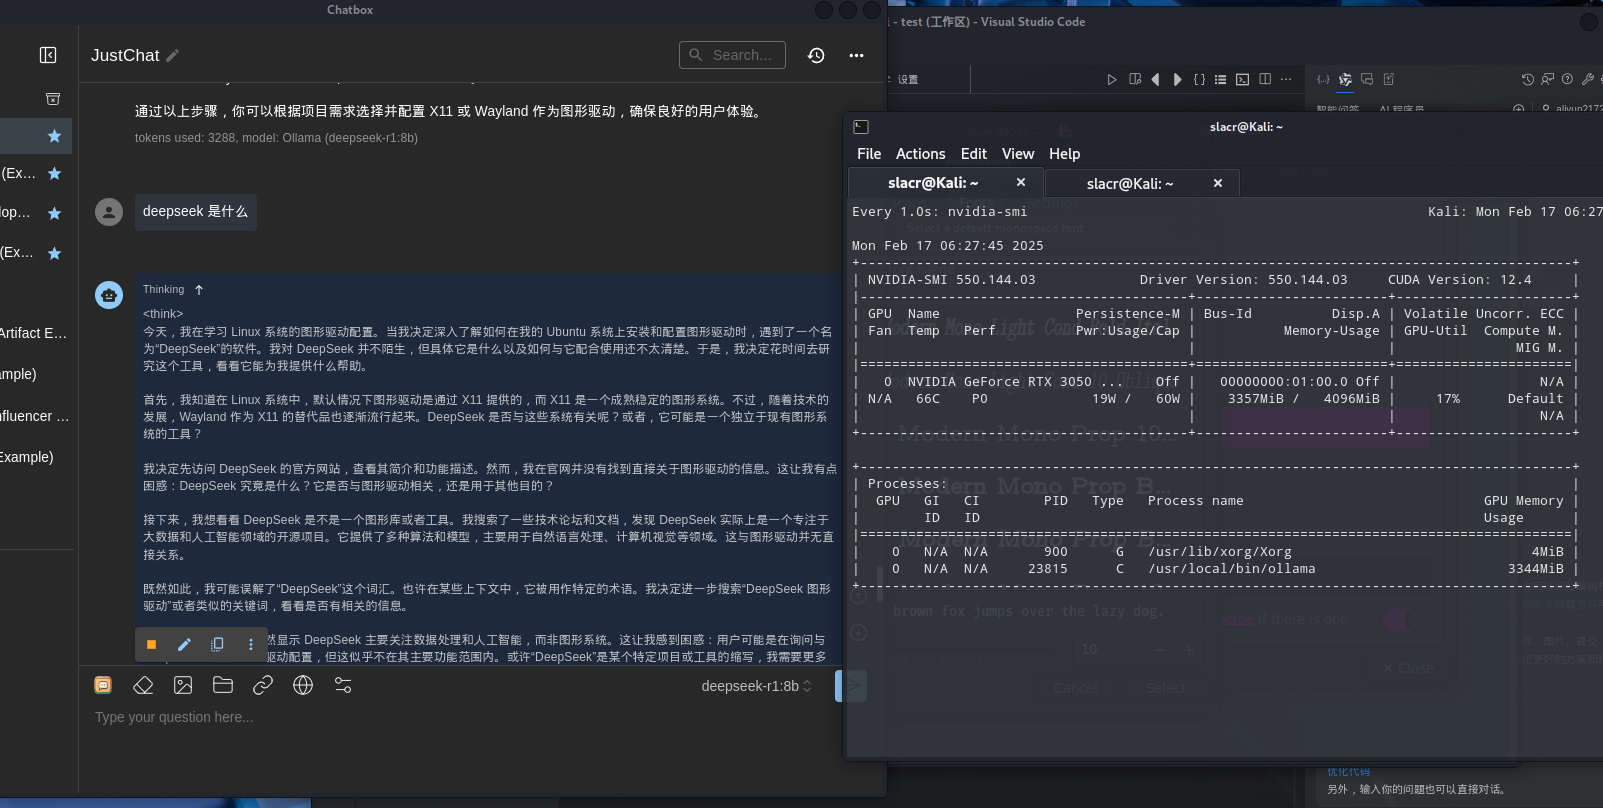Open Actions menu in the terminal
The image size is (1603, 808).
(x=920, y=154)
